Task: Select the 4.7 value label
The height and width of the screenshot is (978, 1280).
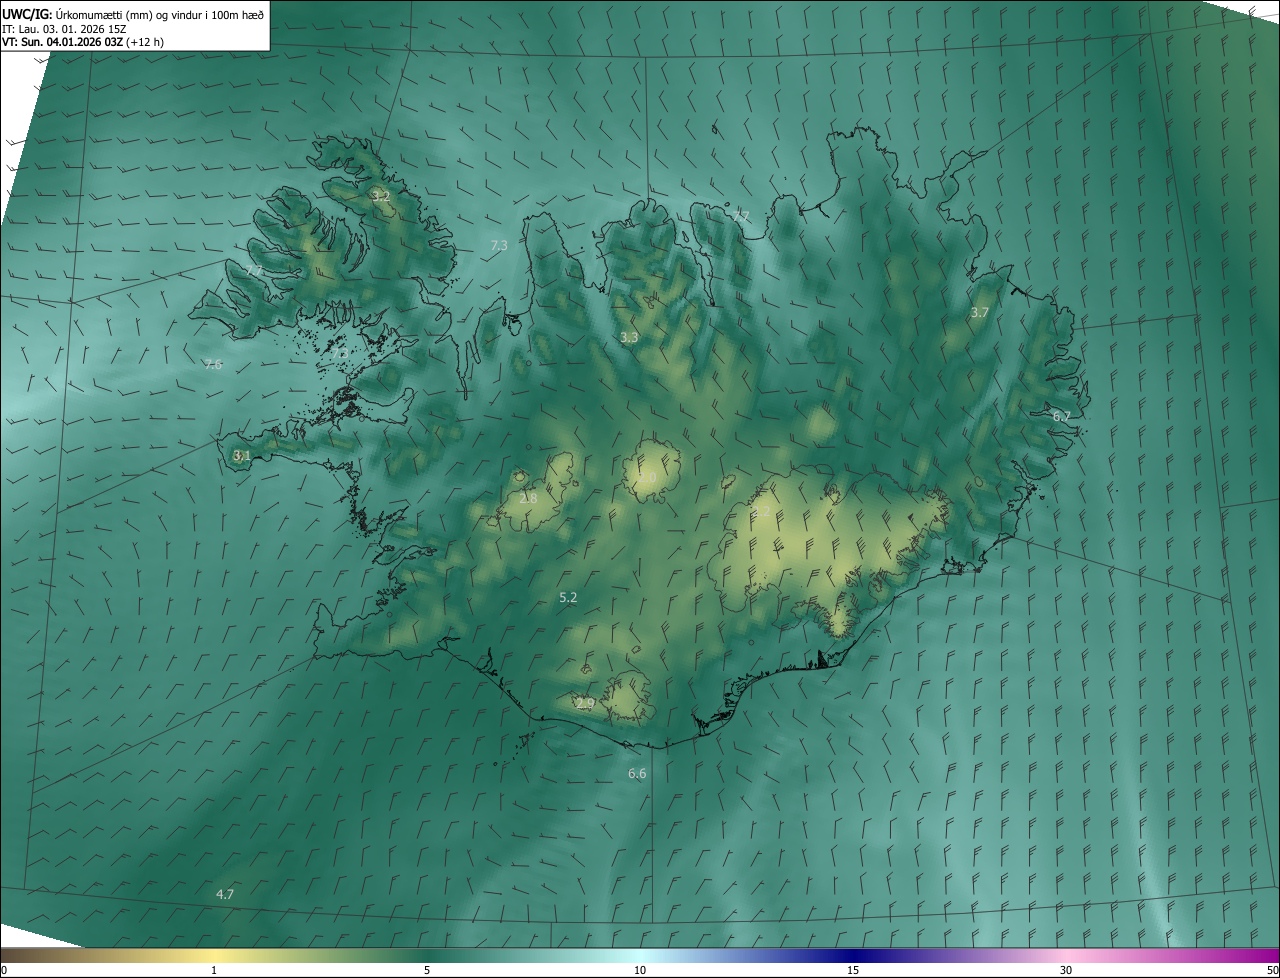Action: [x=225, y=894]
